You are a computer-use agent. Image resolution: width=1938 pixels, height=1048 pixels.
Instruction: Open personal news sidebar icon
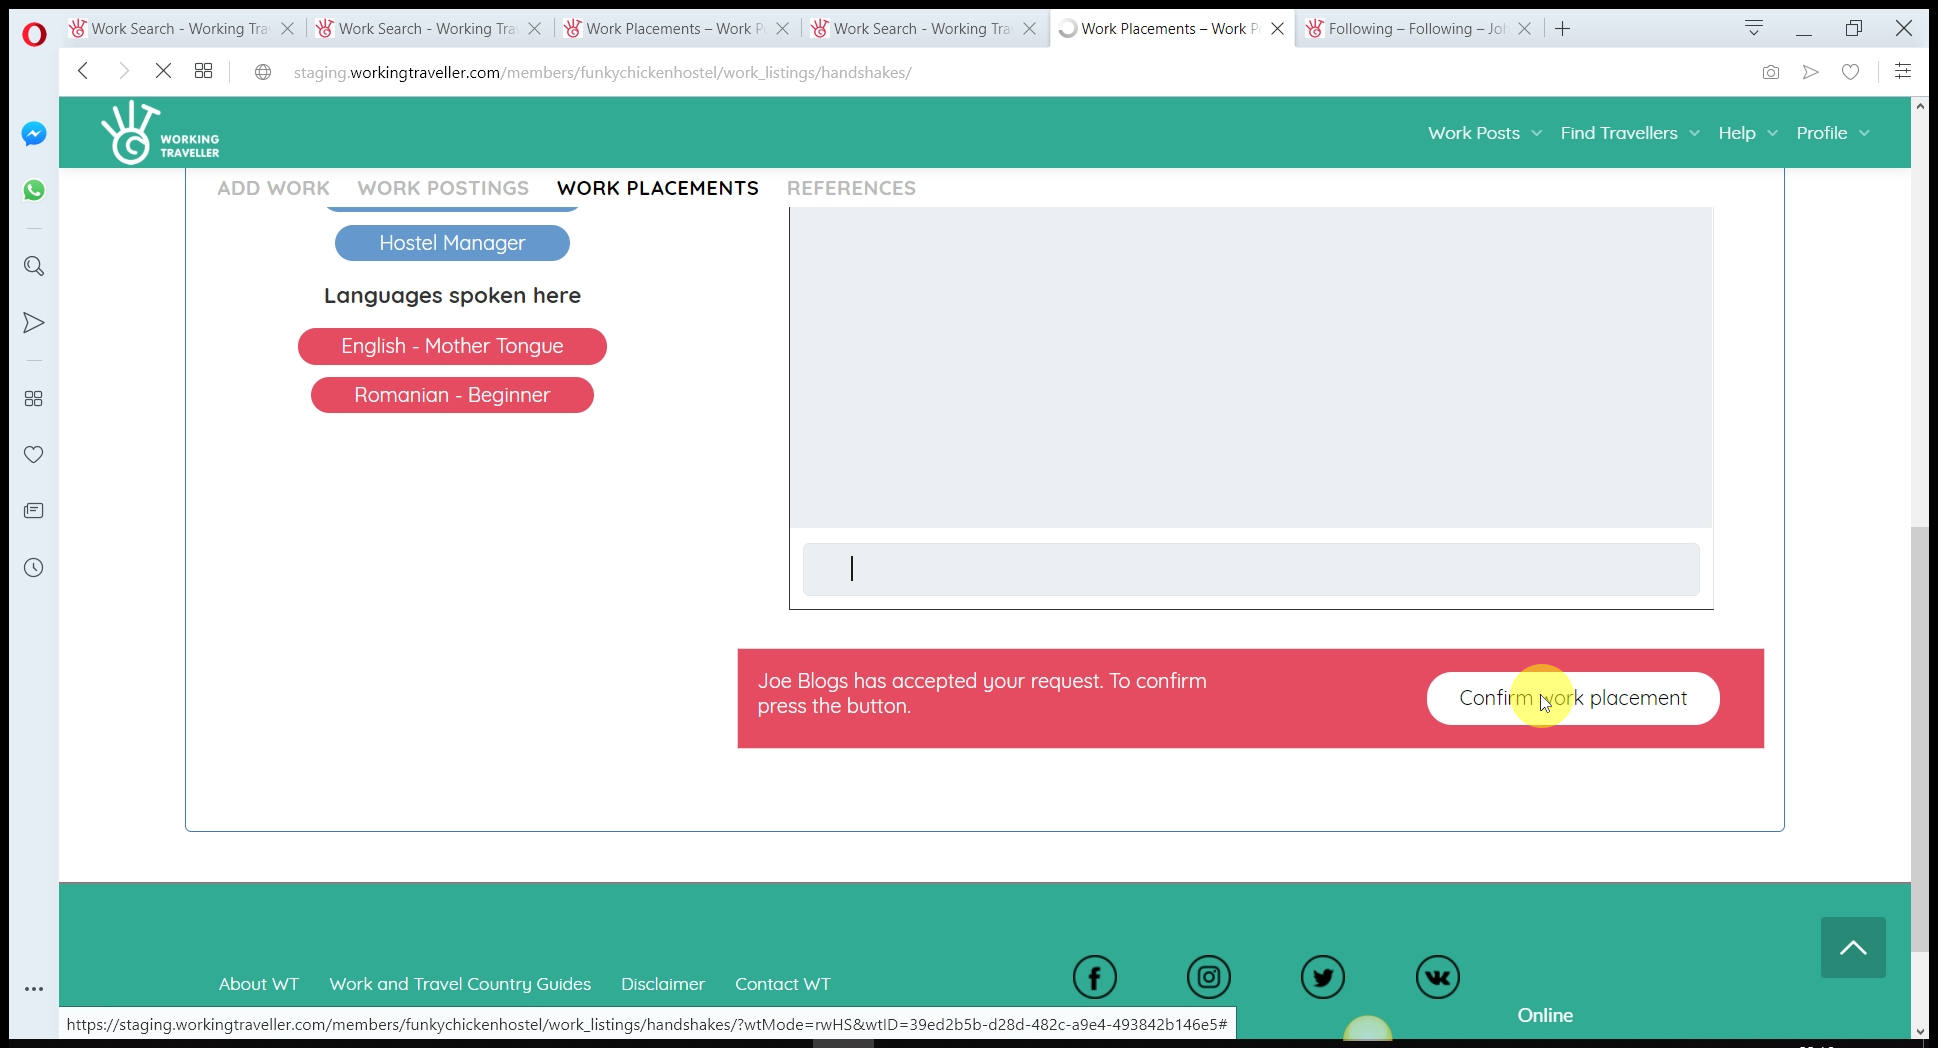pyautogui.click(x=34, y=511)
